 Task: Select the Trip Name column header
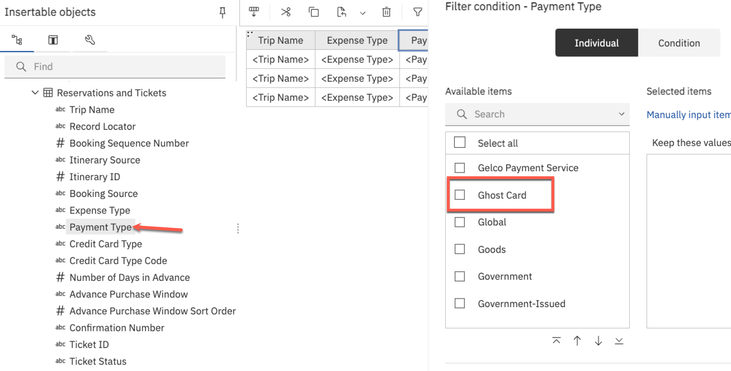point(281,41)
